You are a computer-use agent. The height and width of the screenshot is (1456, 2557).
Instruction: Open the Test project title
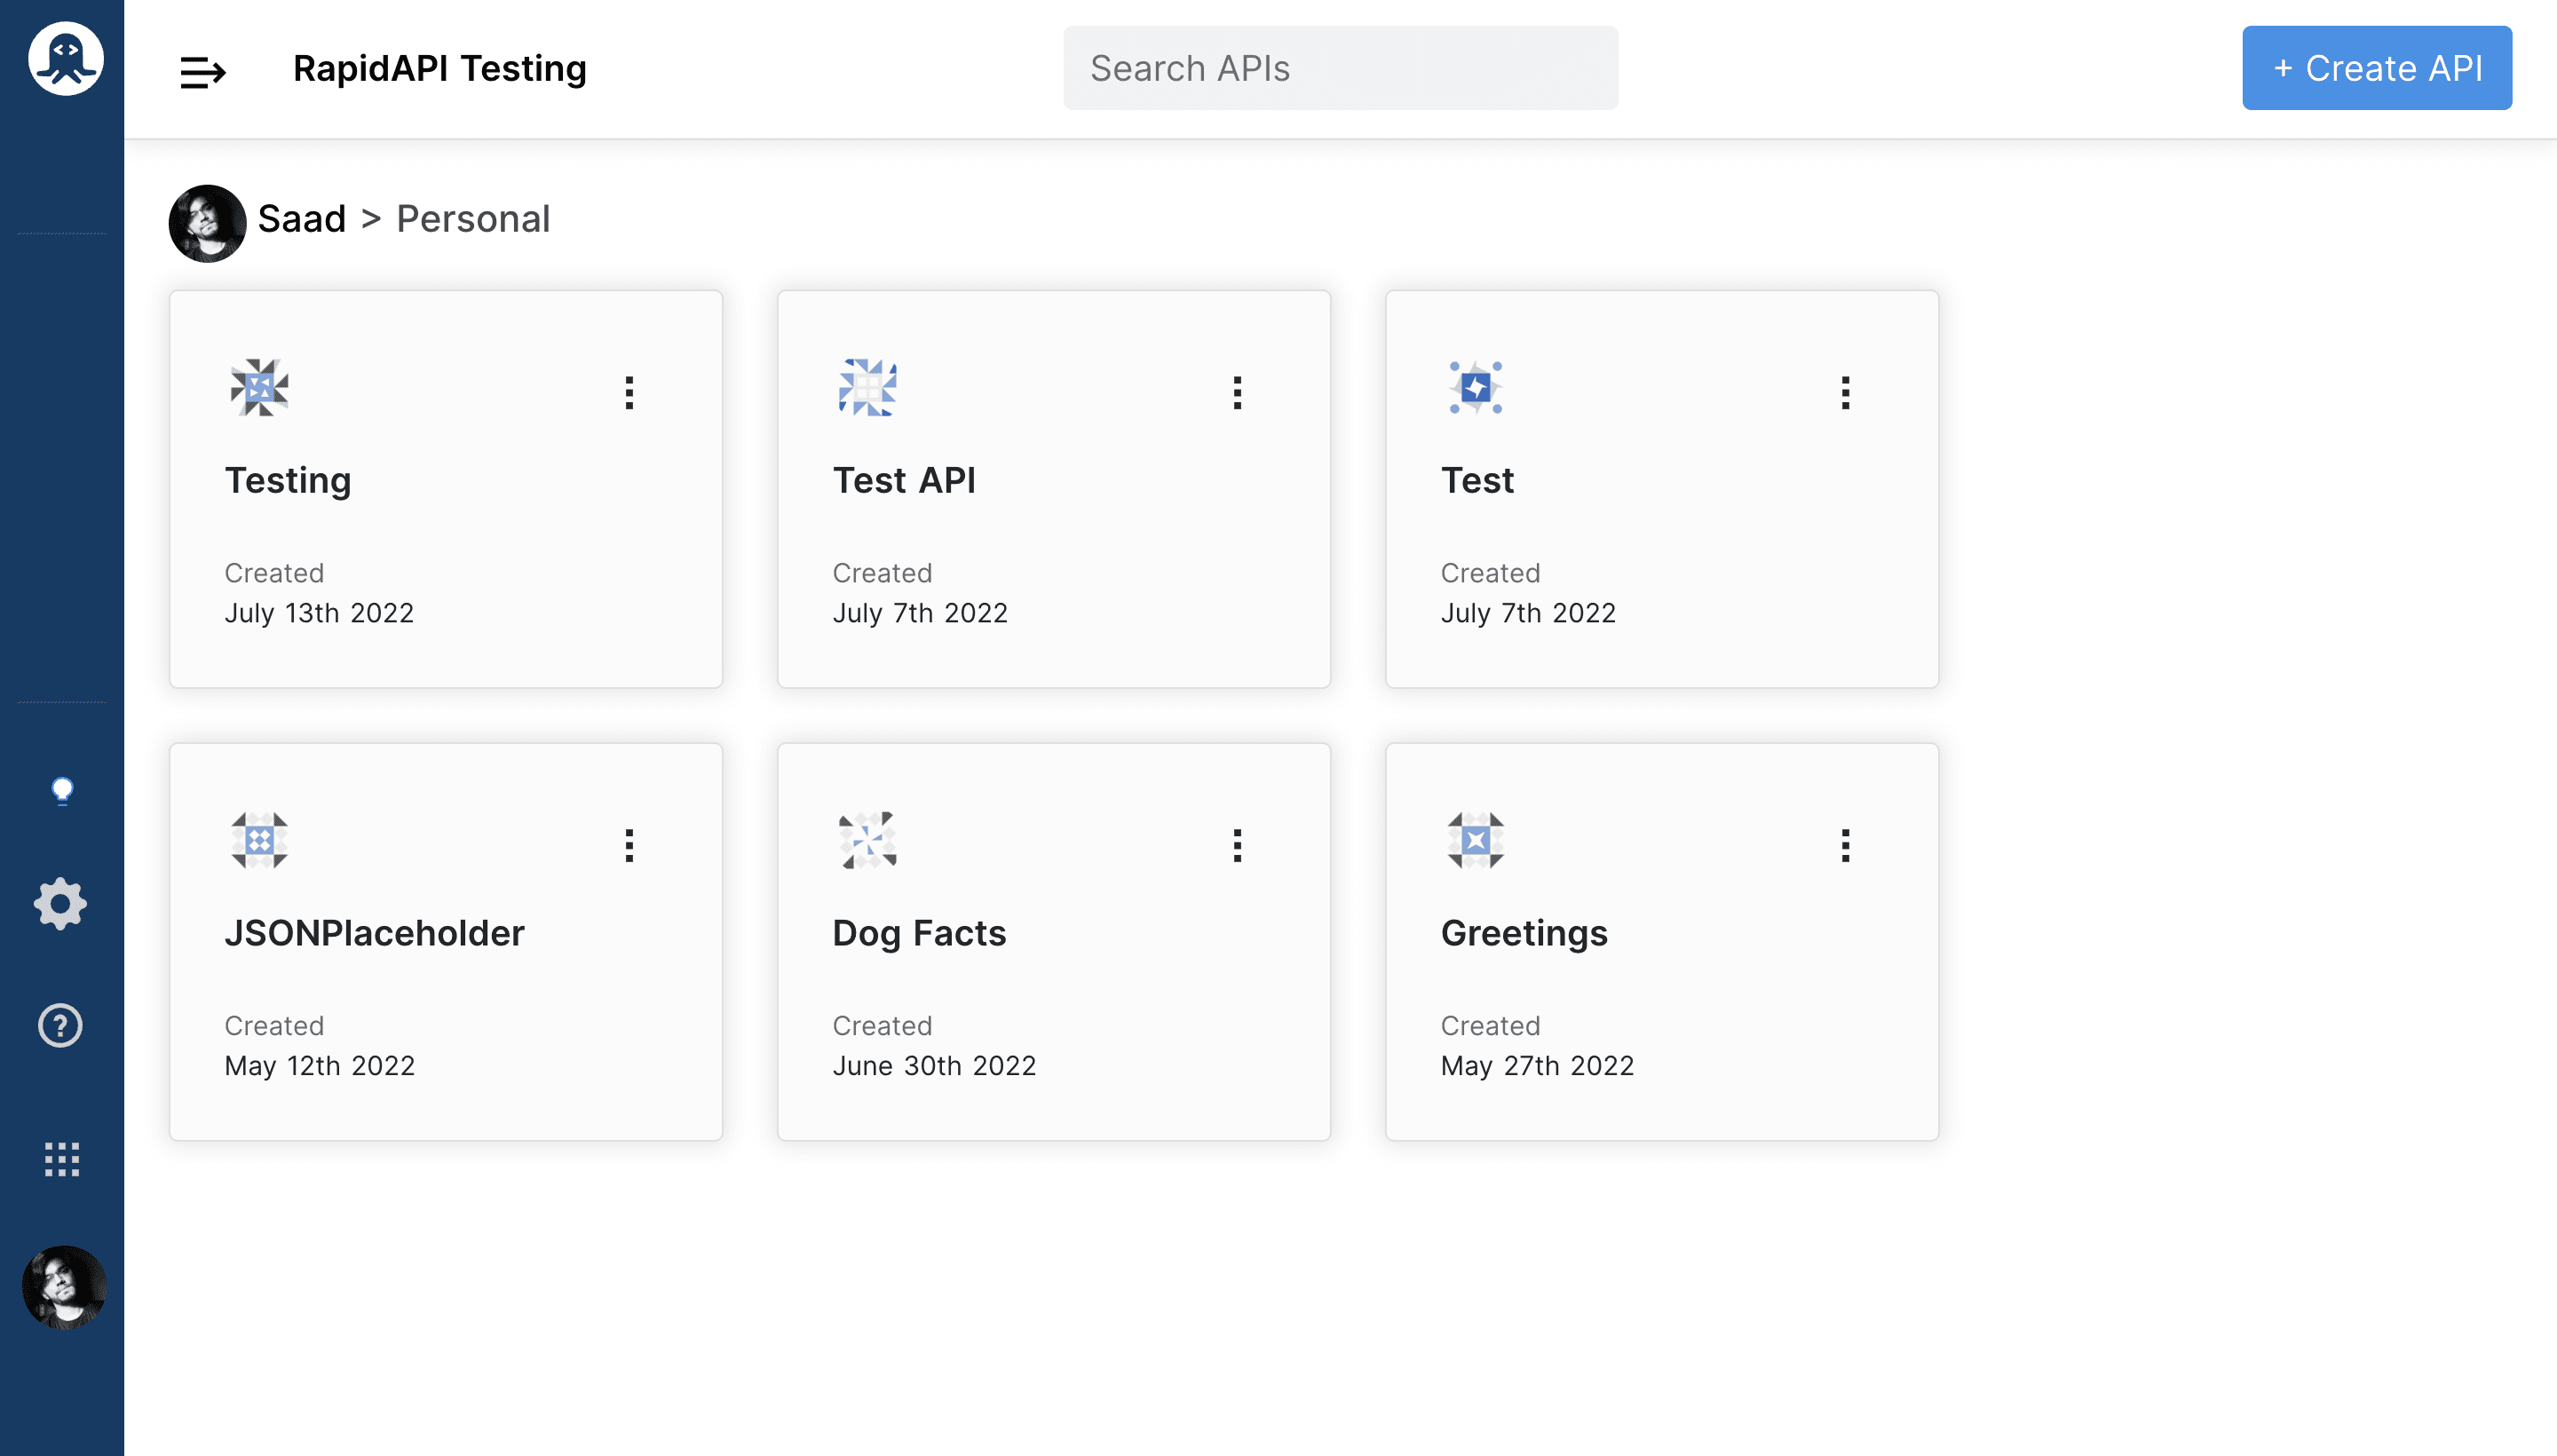[1477, 481]
